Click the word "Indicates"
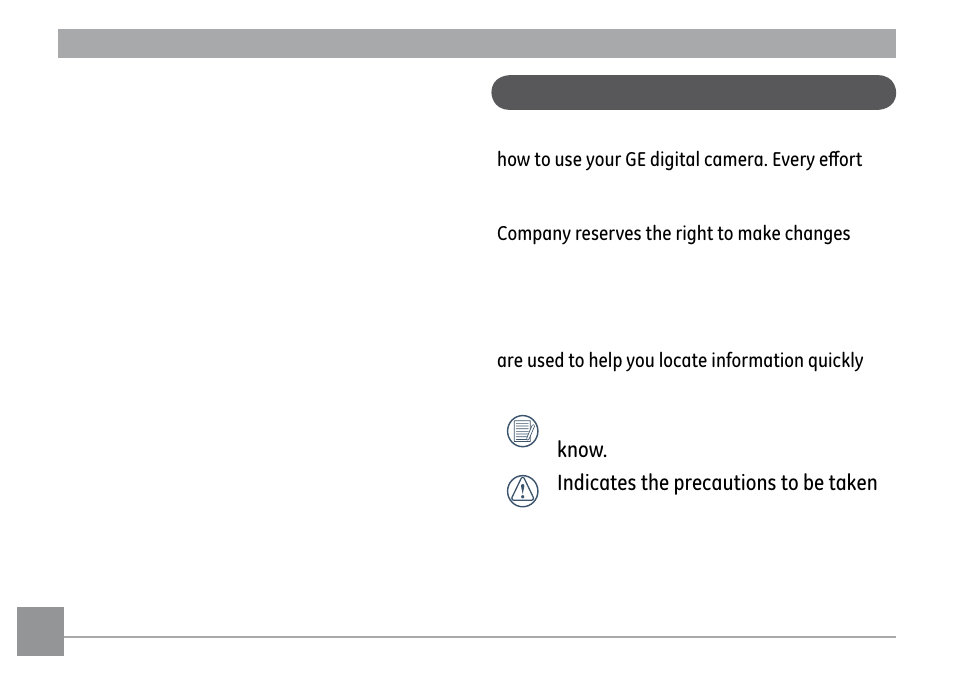The height and width of the screenshot is (694, 954). (x=596, y=483)
